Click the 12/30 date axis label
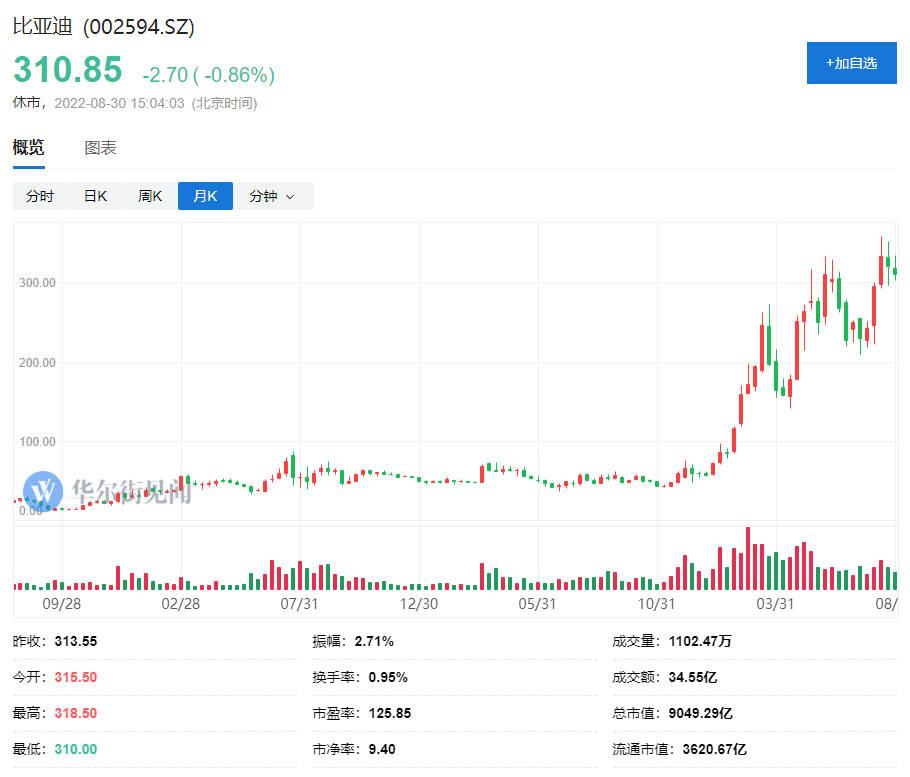910x777 pixels. 419,604
